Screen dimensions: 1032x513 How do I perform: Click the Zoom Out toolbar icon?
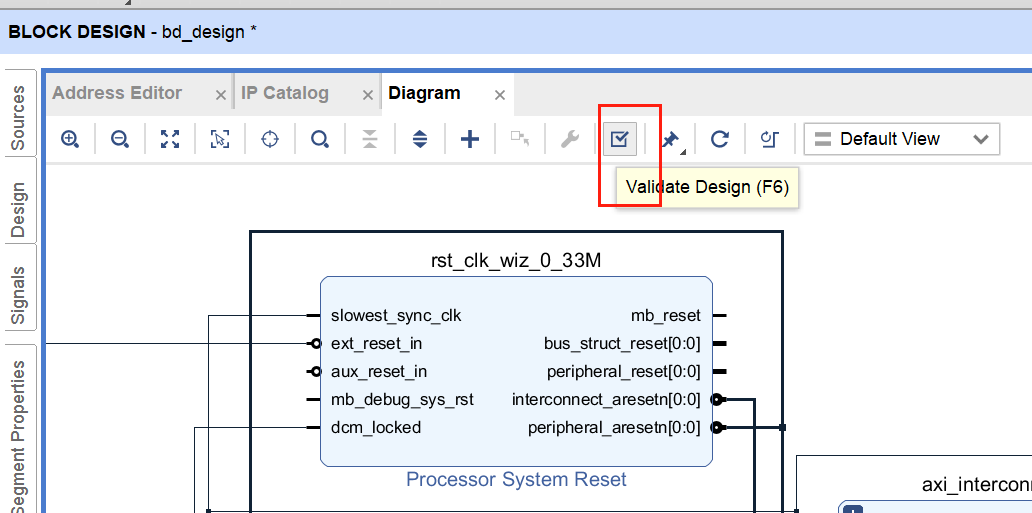pos(120,139)
